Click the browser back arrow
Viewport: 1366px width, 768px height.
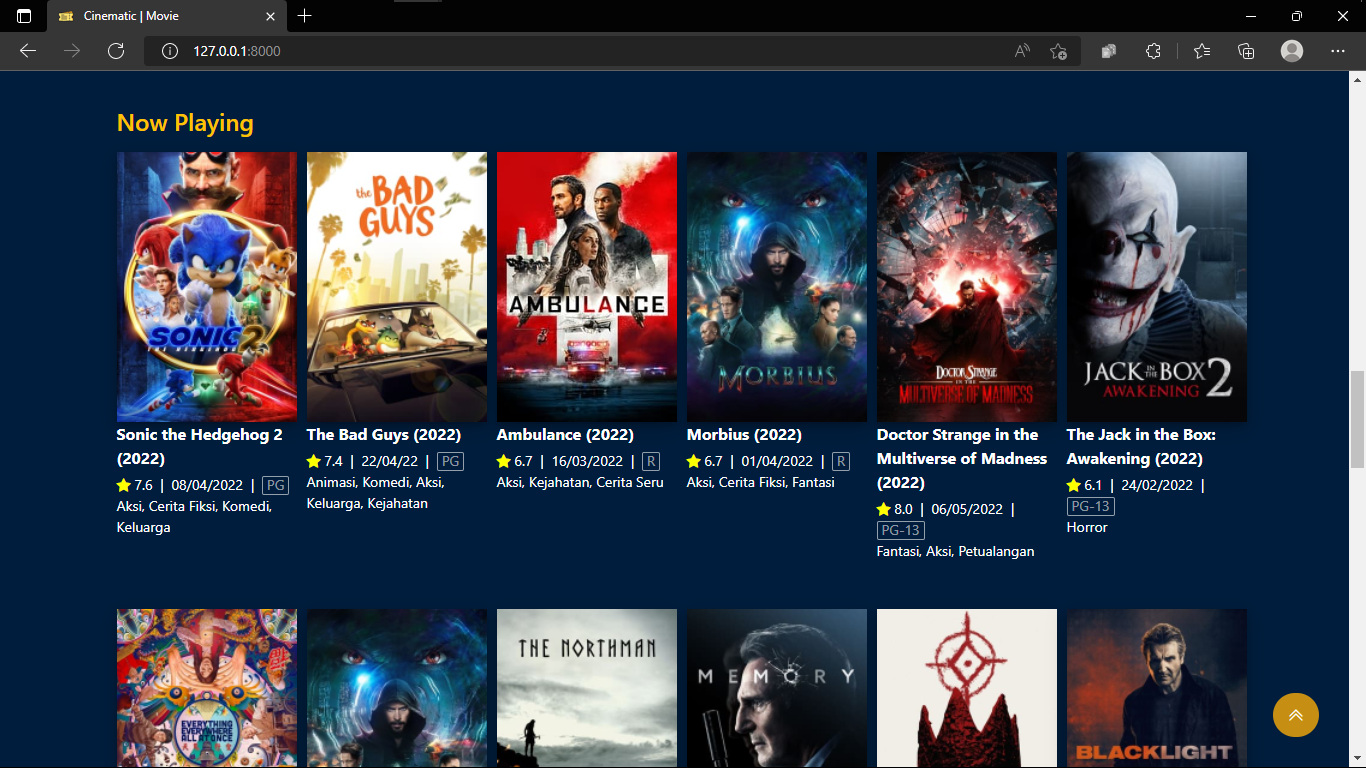pyautogui.click(x=28, y=51)
